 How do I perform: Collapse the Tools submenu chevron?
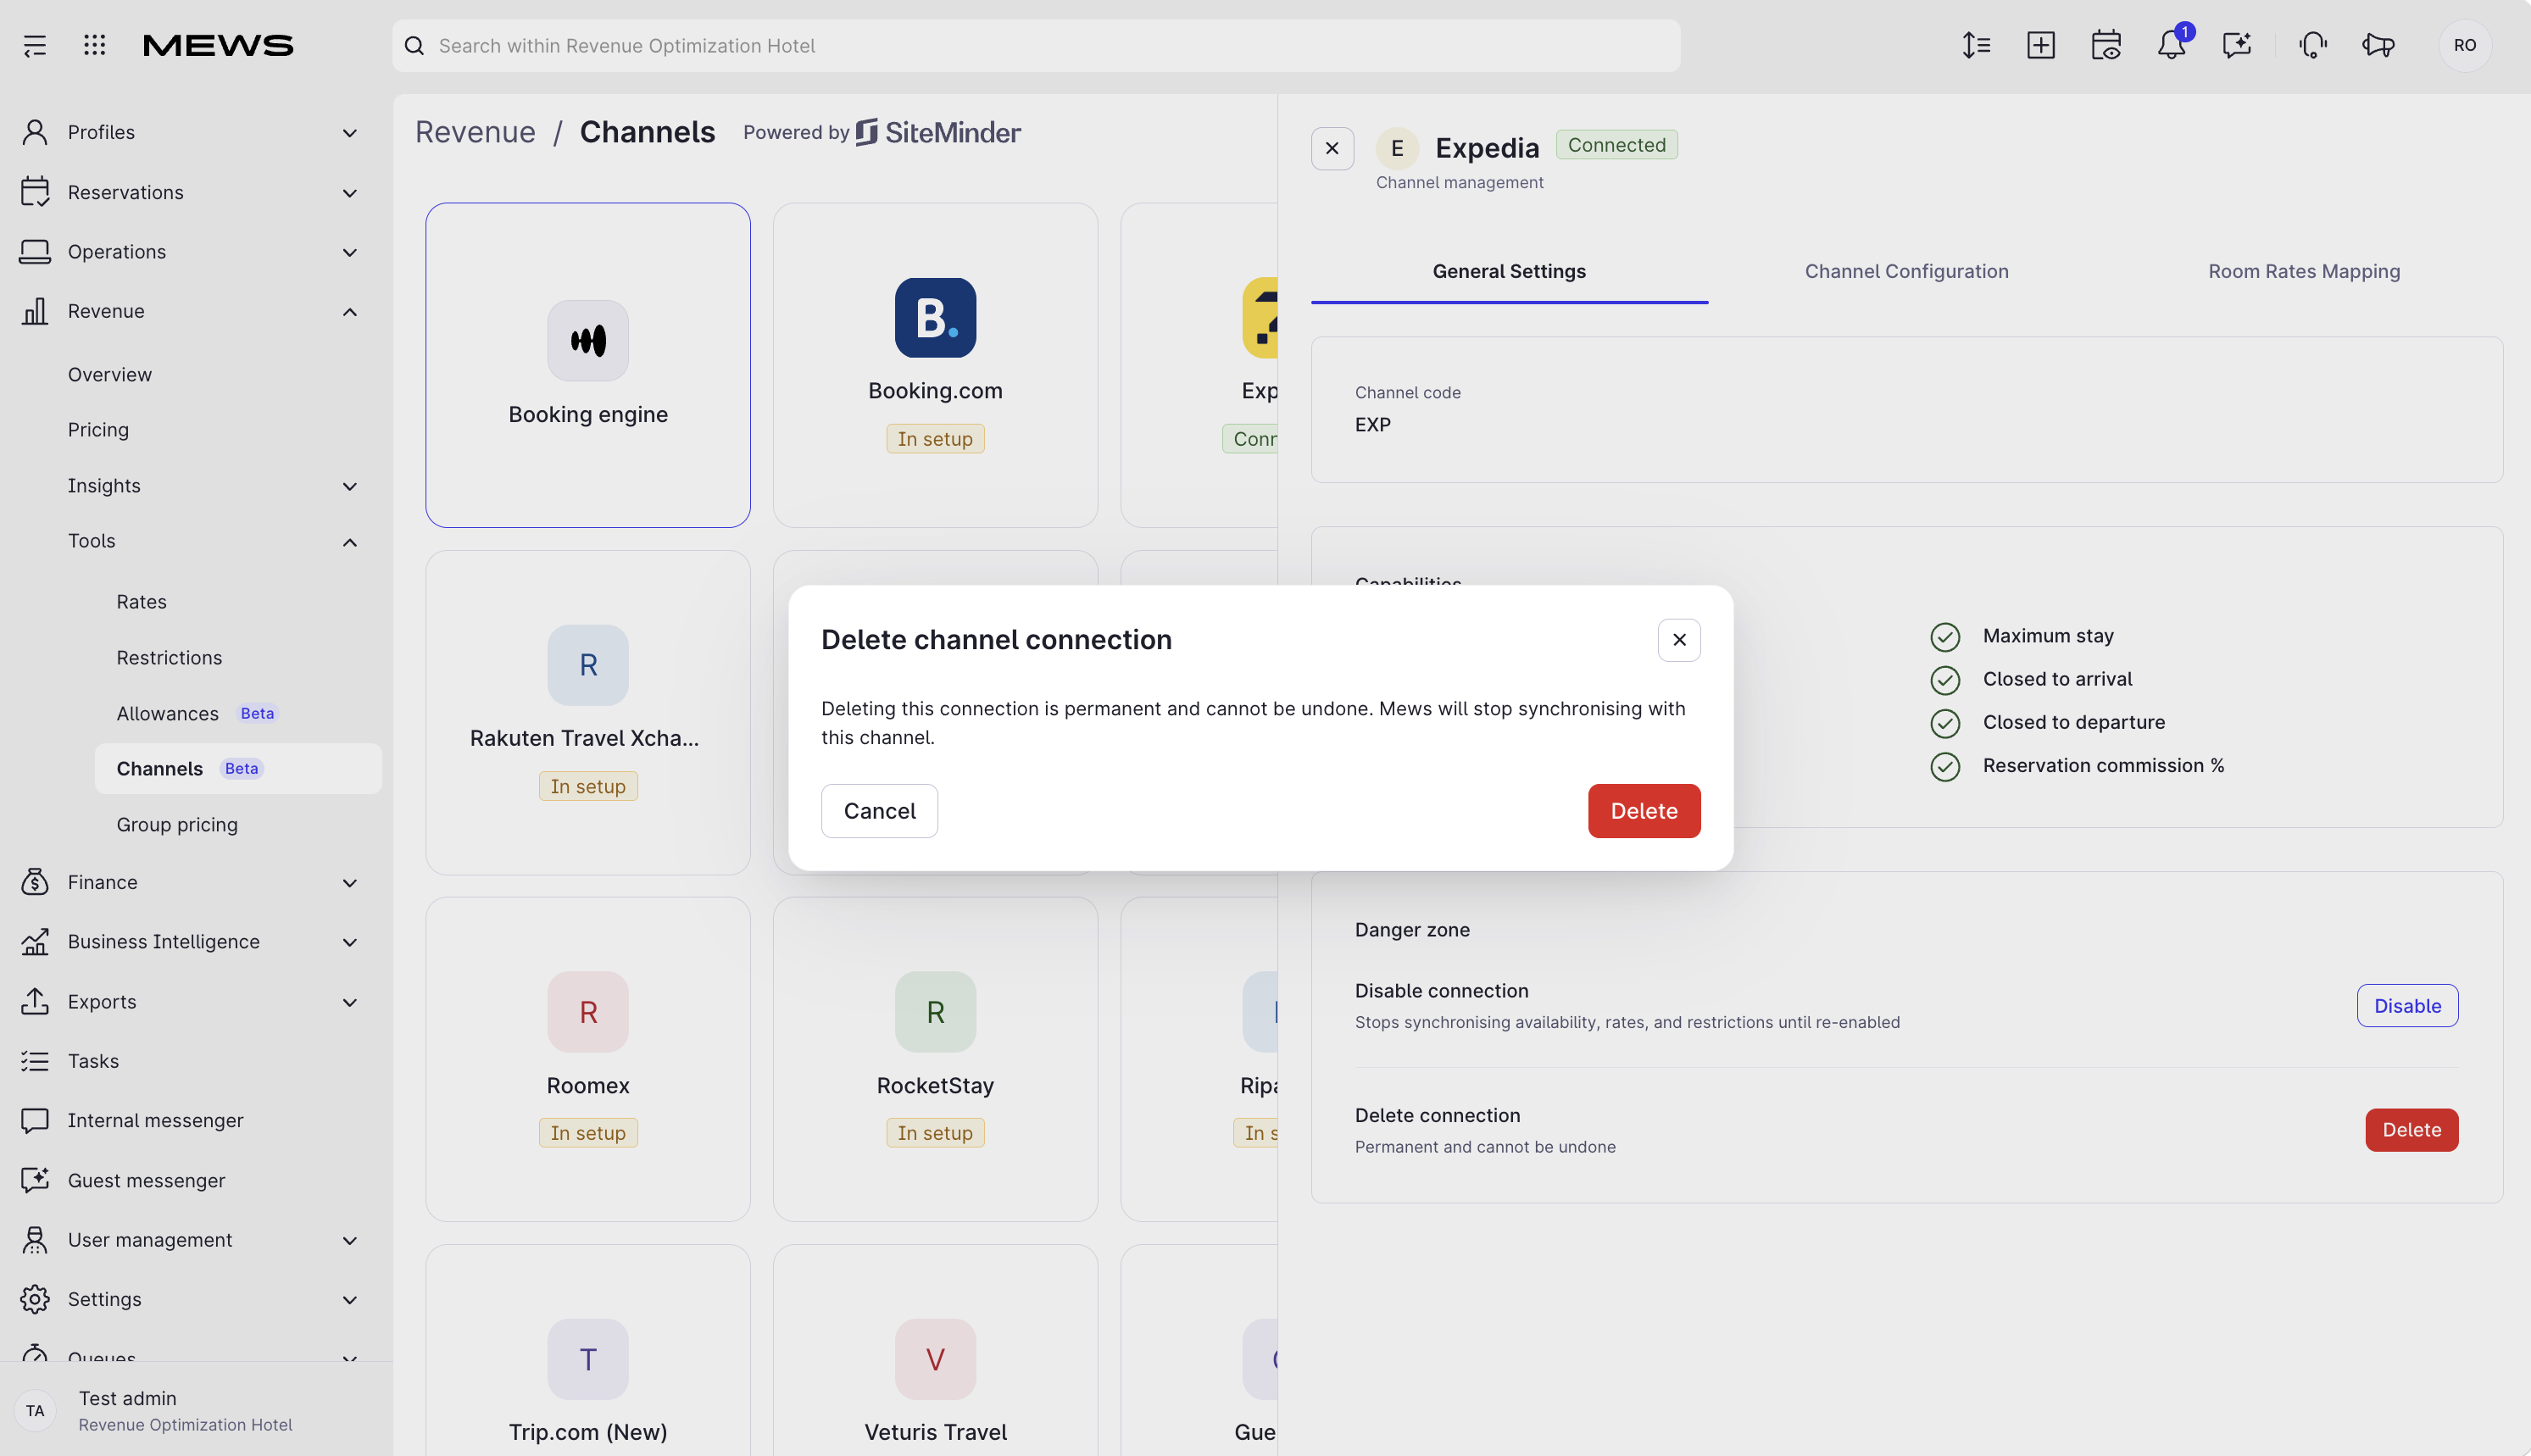tap(350, 542)
